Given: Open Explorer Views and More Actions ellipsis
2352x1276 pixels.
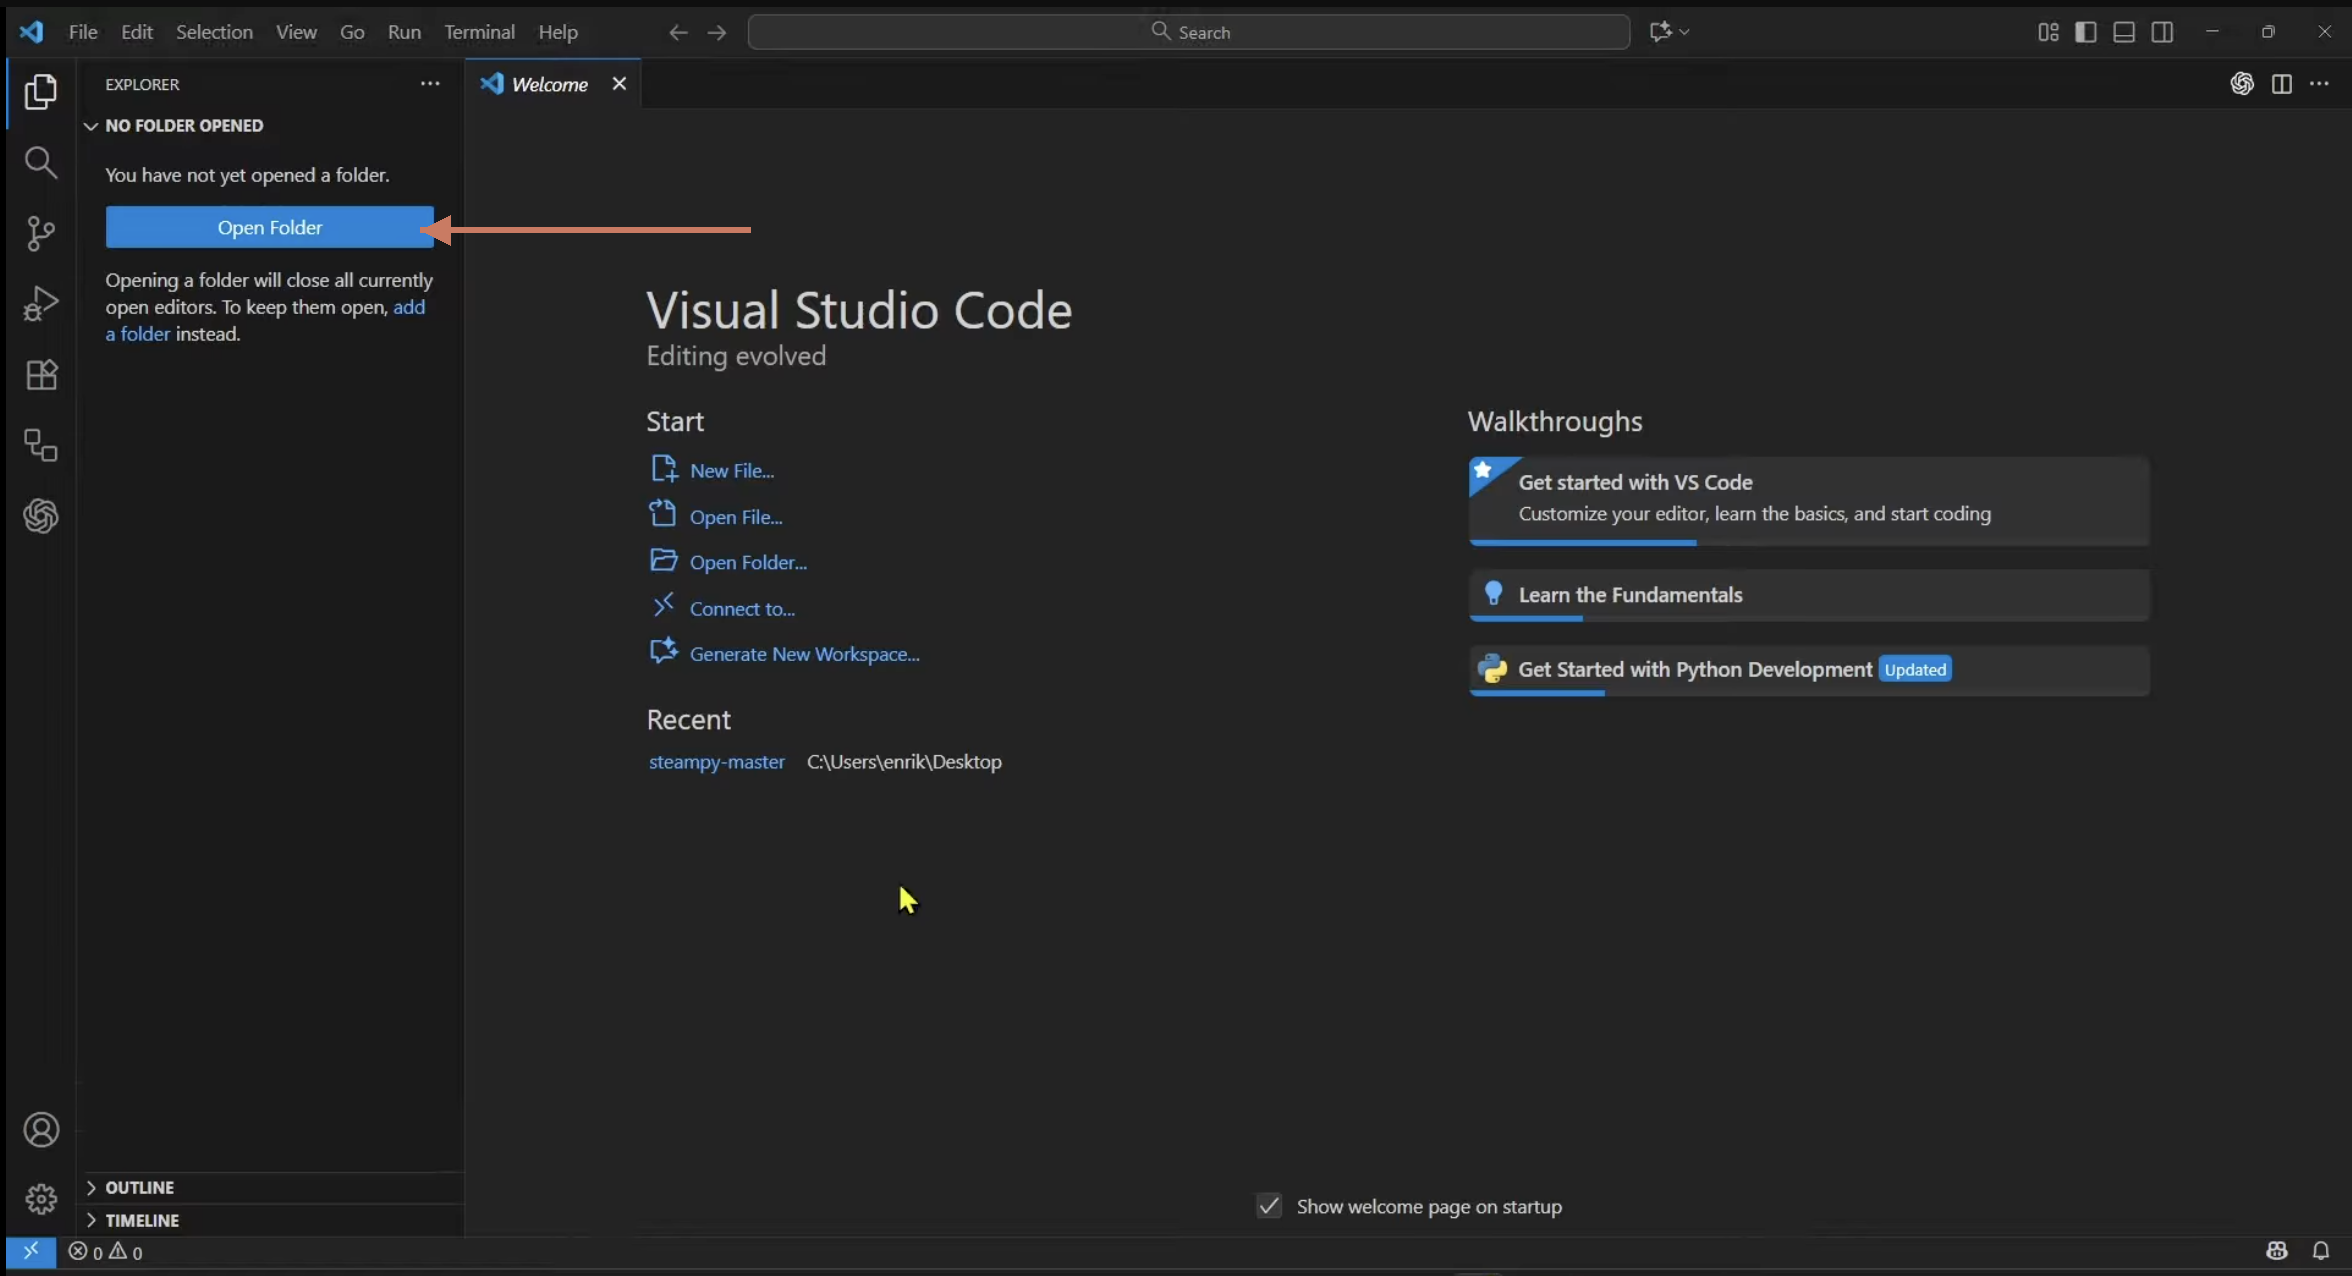Looking at the screenshot, I should (x=430, y=84).
